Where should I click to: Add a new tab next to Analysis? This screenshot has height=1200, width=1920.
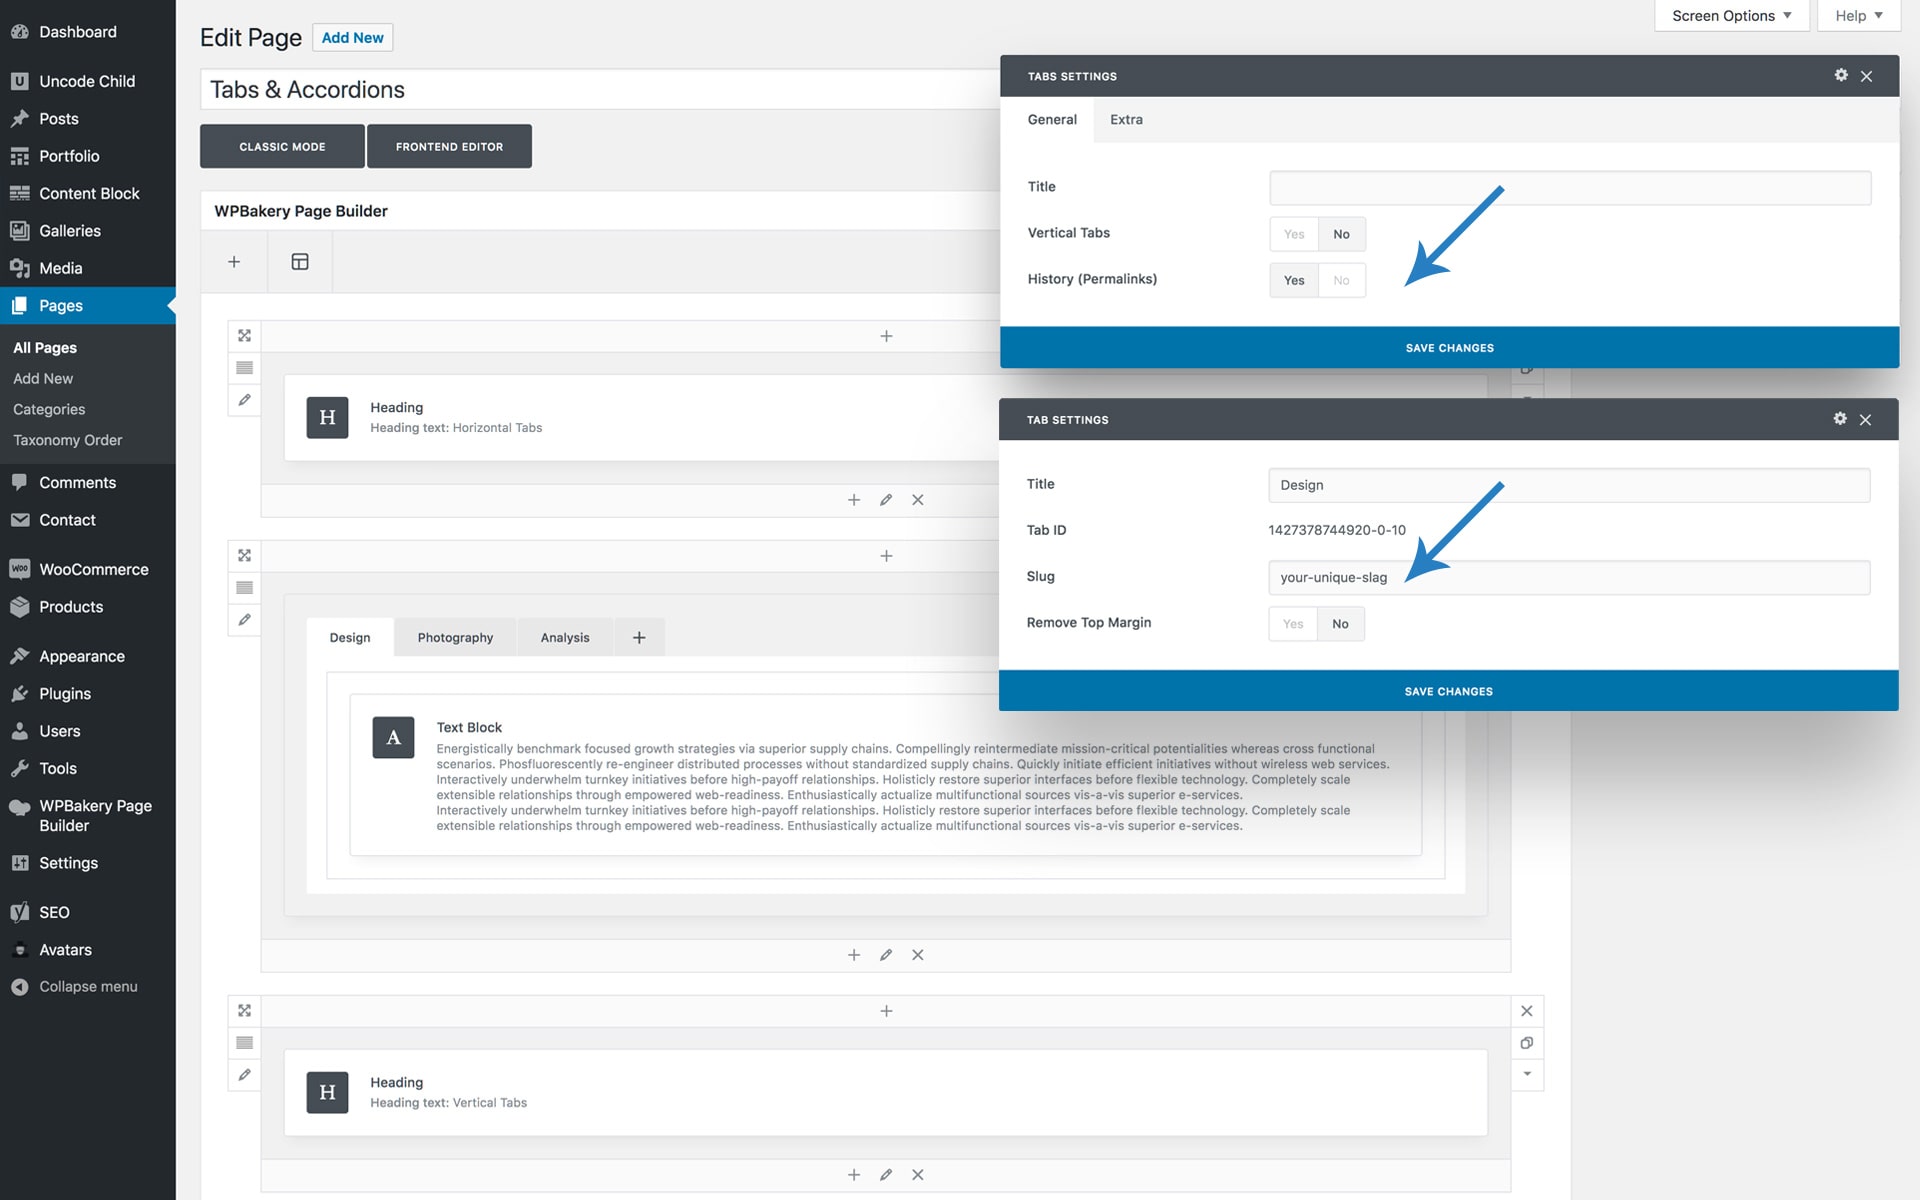pos(639,637)
